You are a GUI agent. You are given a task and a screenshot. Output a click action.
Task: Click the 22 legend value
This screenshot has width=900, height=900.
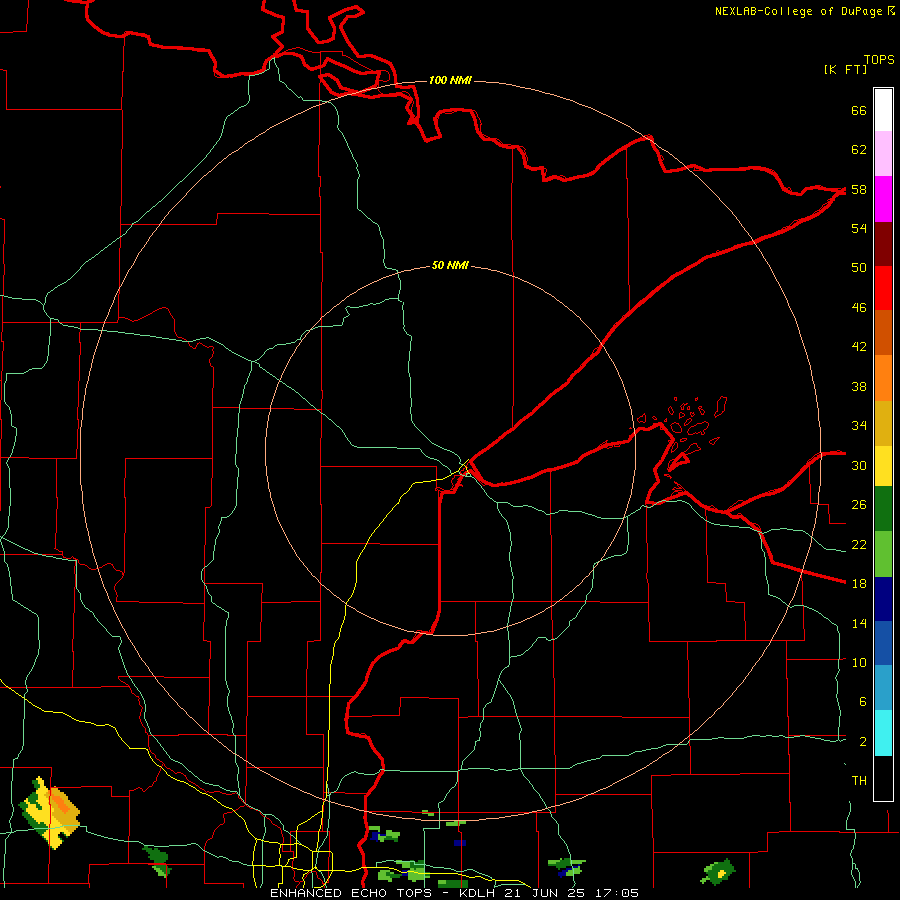859,544
